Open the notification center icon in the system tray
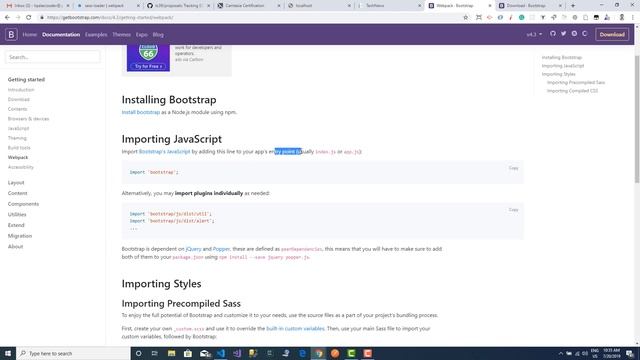 coord(631,353)
